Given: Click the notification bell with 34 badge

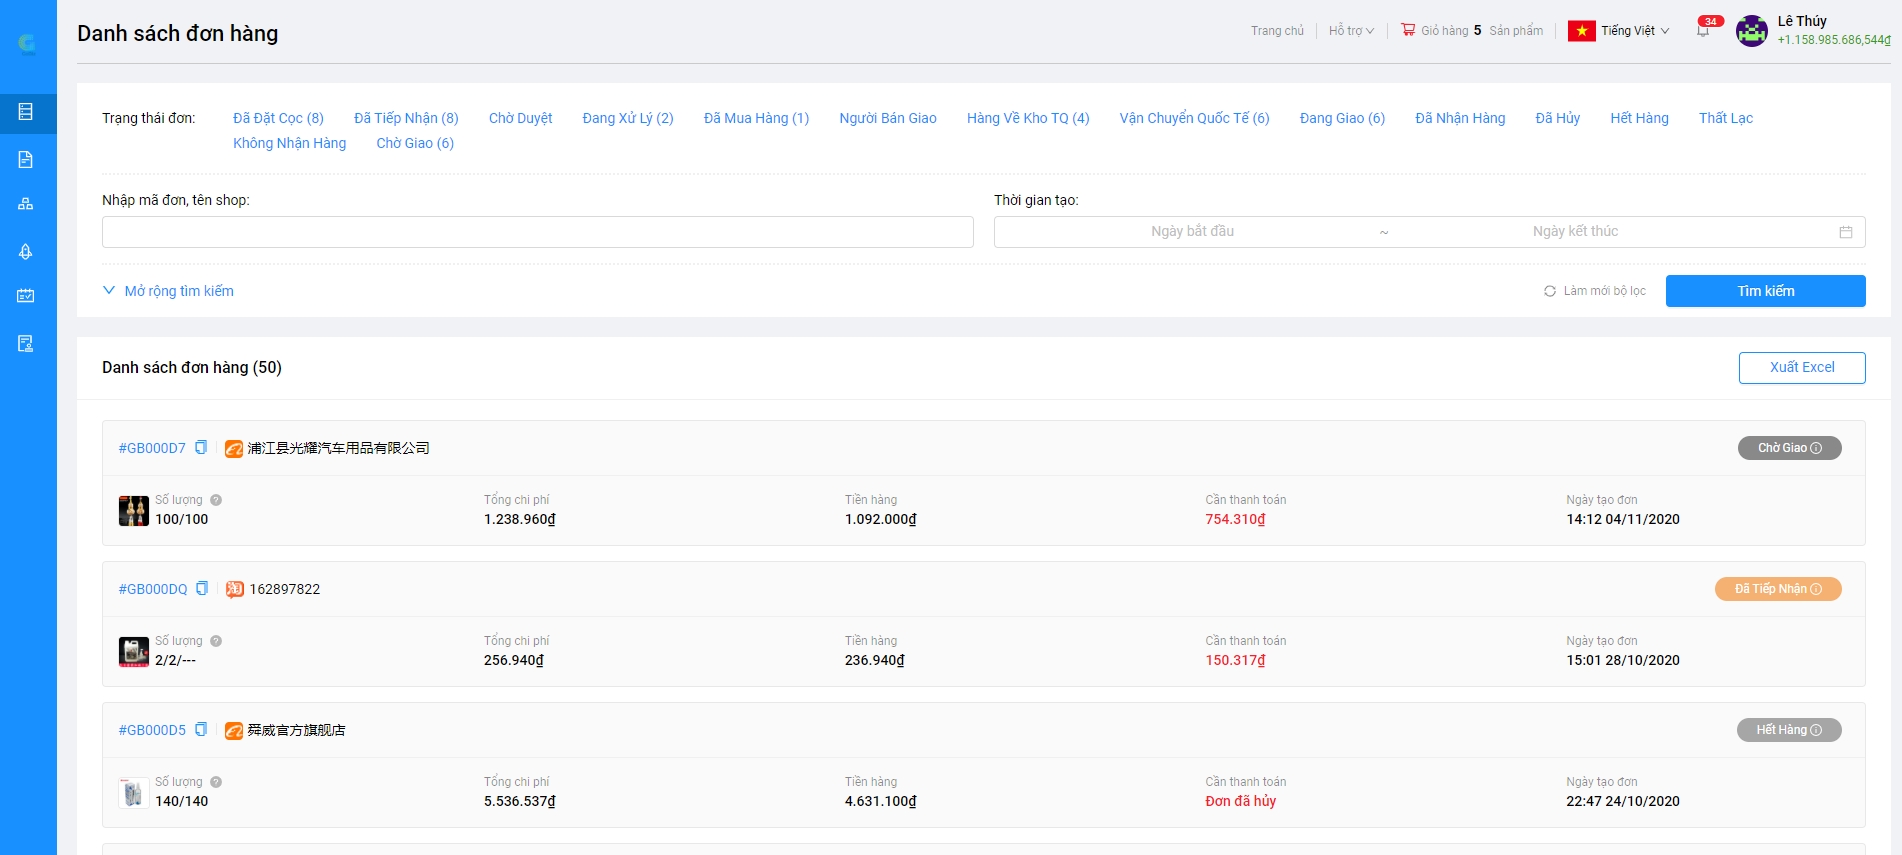Looking at the screenshot, I should (1703, 31).
